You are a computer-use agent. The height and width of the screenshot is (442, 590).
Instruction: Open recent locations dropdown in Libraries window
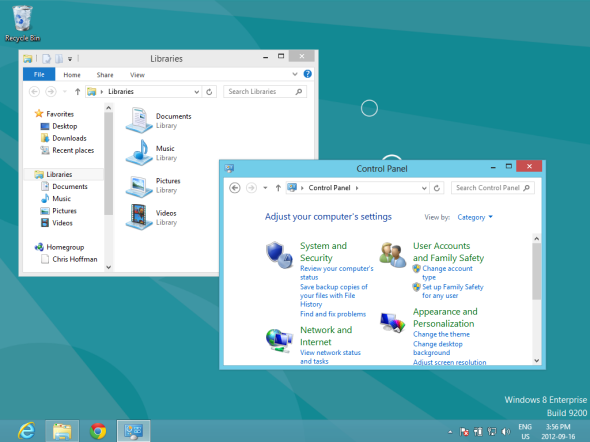(65, 91)
